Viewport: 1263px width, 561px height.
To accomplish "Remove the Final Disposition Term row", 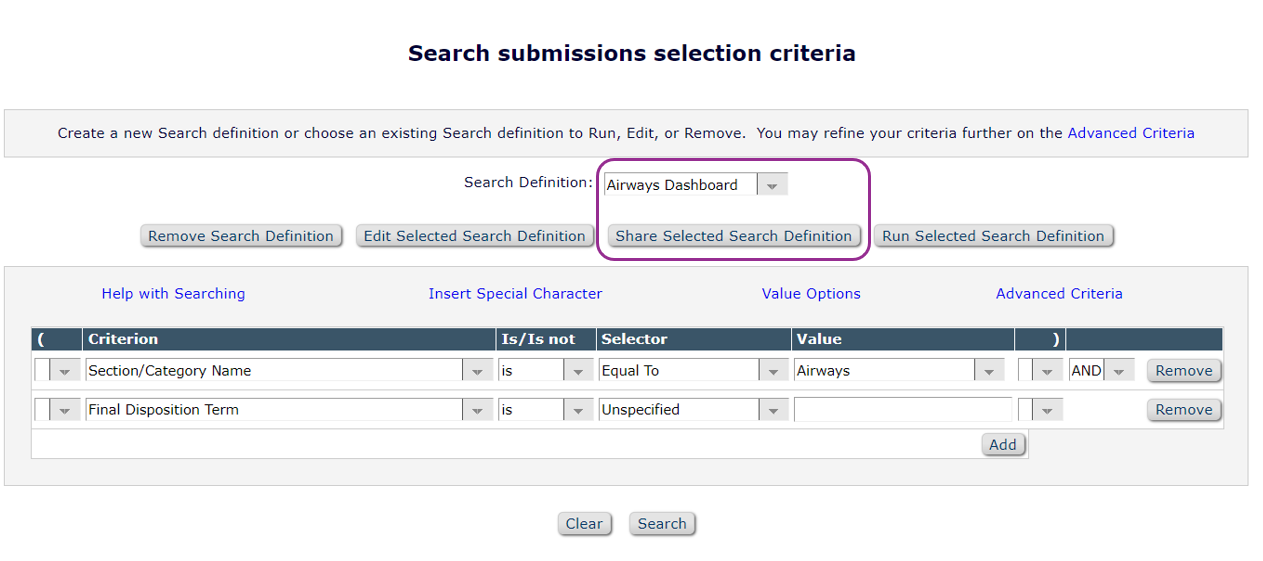I will pos(1184,410).
